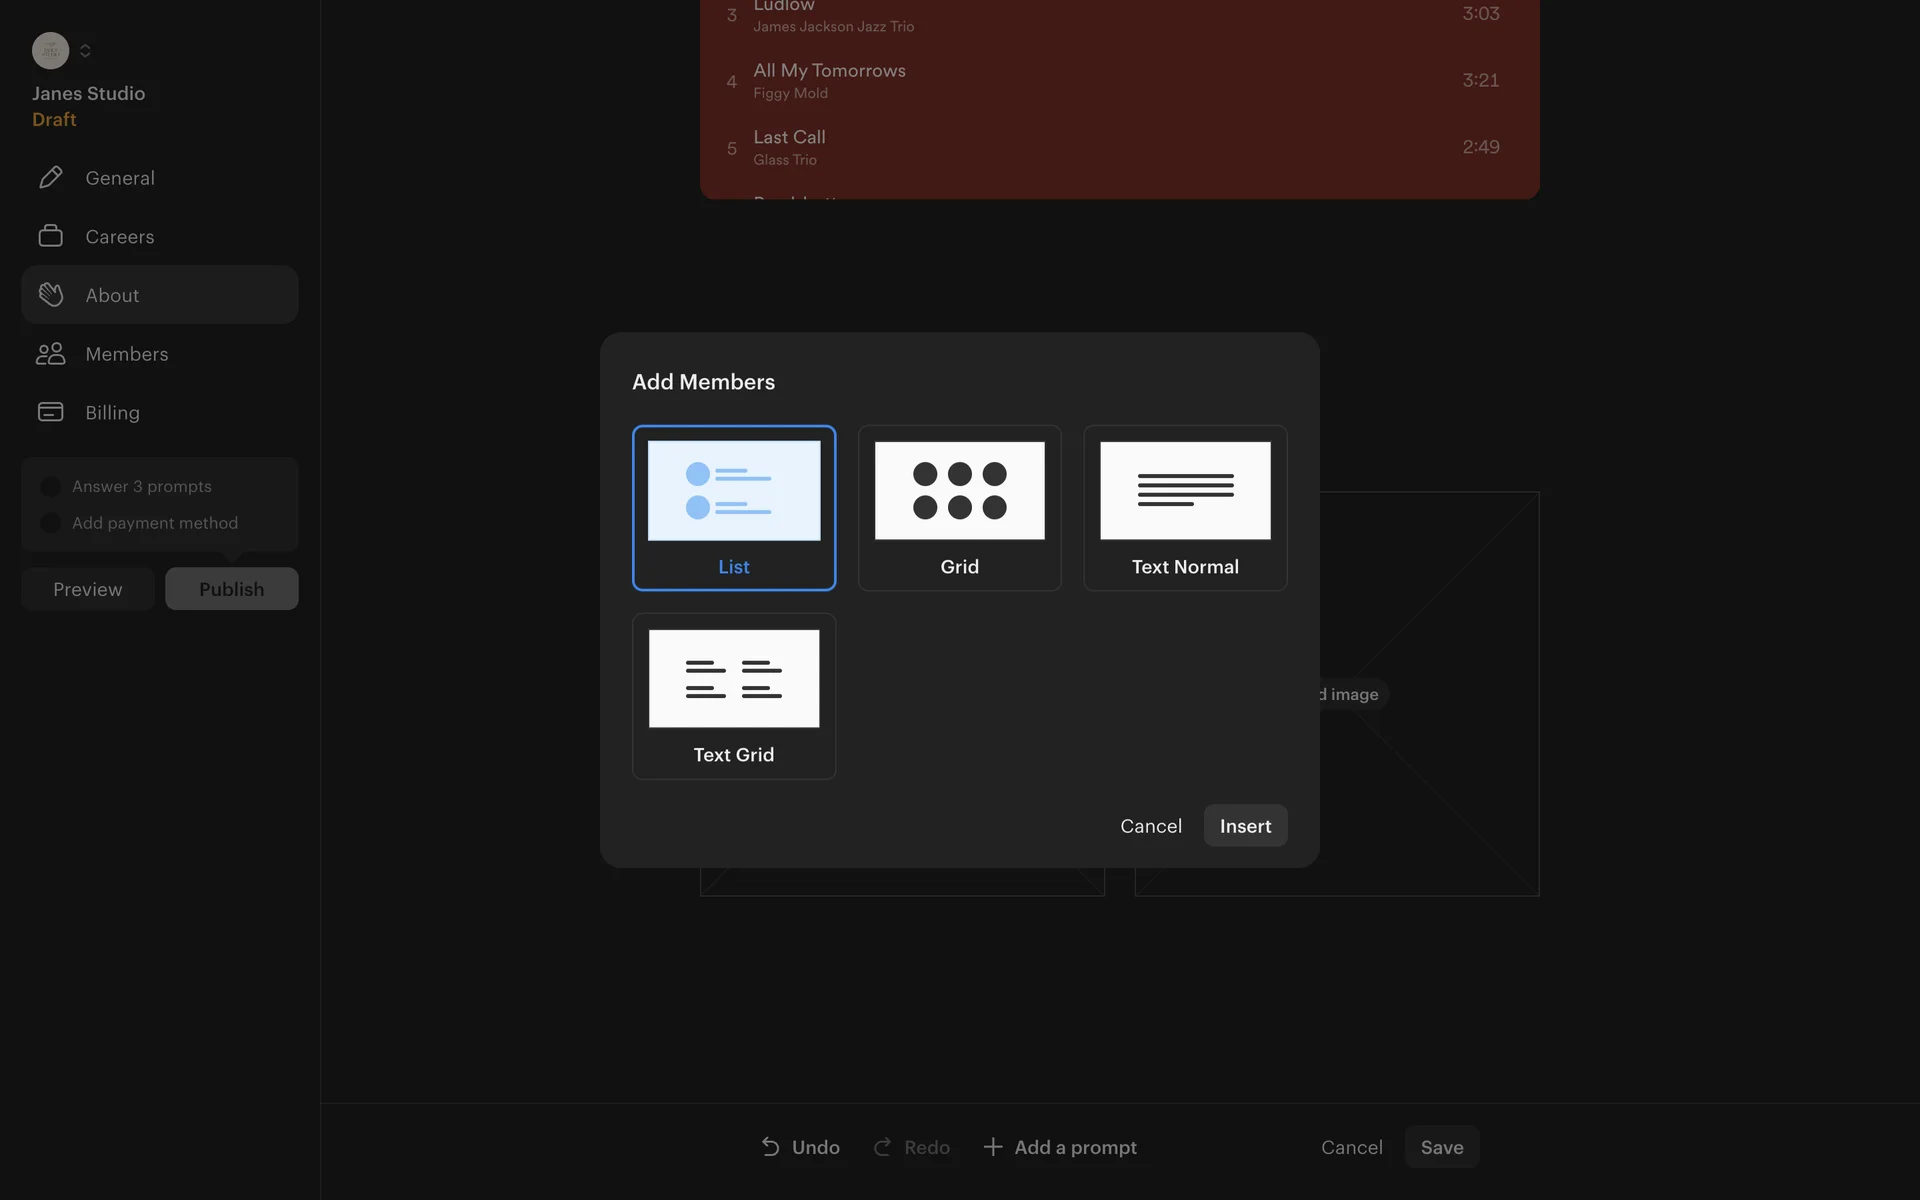The width and height of the screenshot is (1920, 1200).
Task: Click the About waving hand icon
Action: tap(50, 295)
